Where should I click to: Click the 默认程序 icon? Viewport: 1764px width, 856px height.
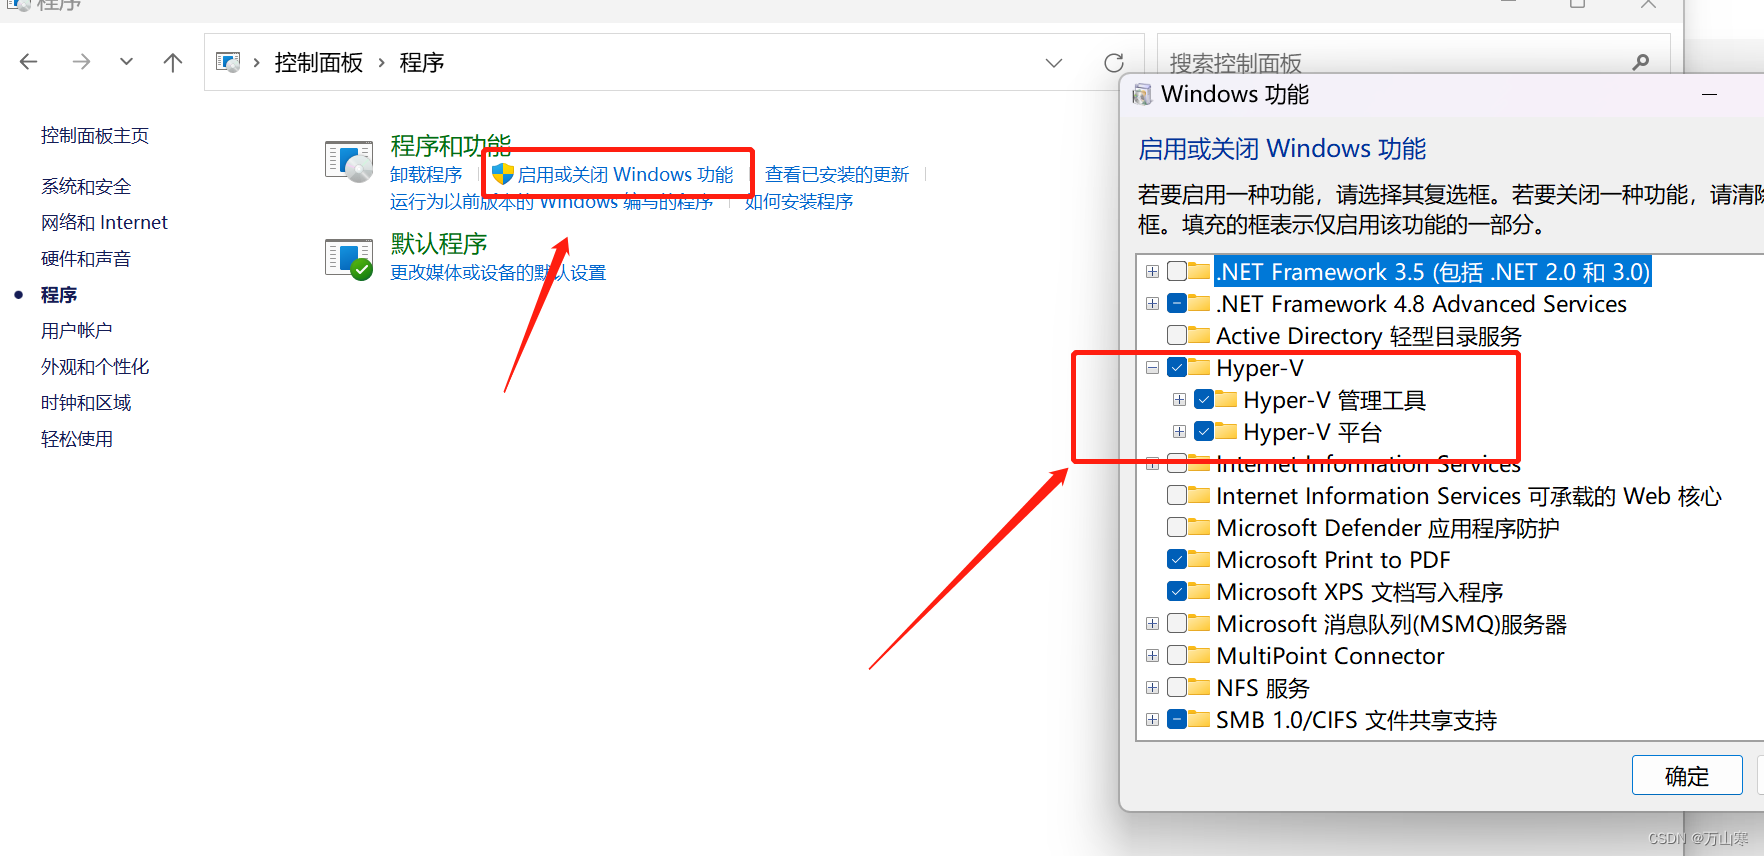(x=349, y=258)
